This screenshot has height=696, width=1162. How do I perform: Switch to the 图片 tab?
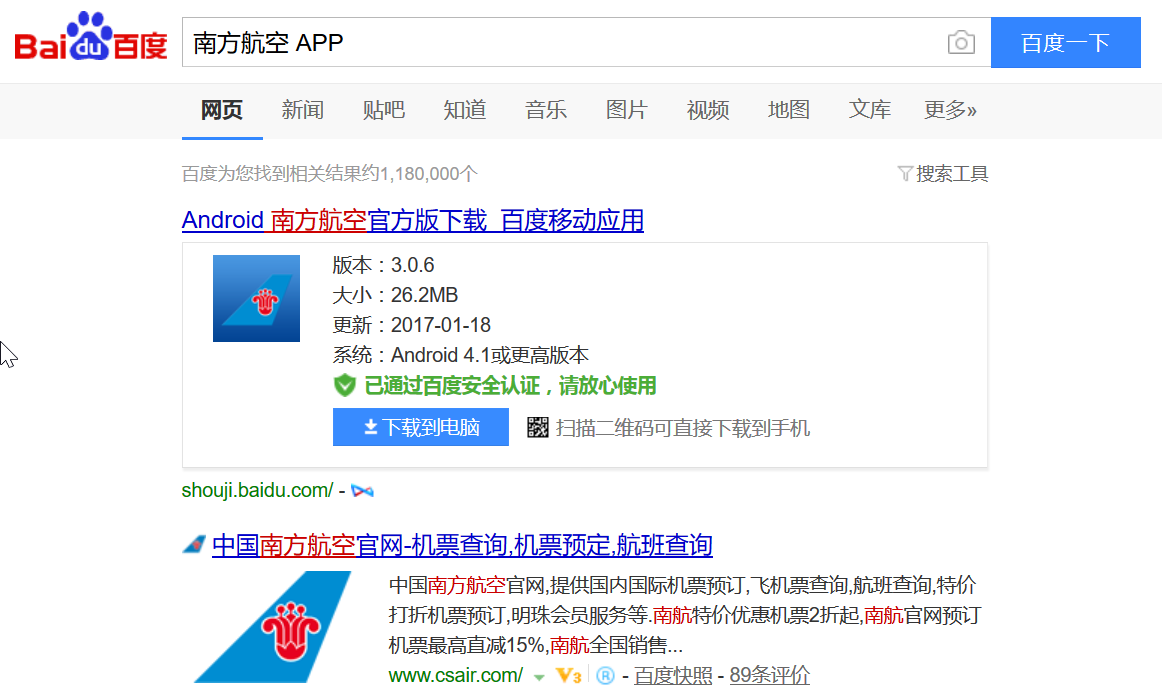coord(627,110)
